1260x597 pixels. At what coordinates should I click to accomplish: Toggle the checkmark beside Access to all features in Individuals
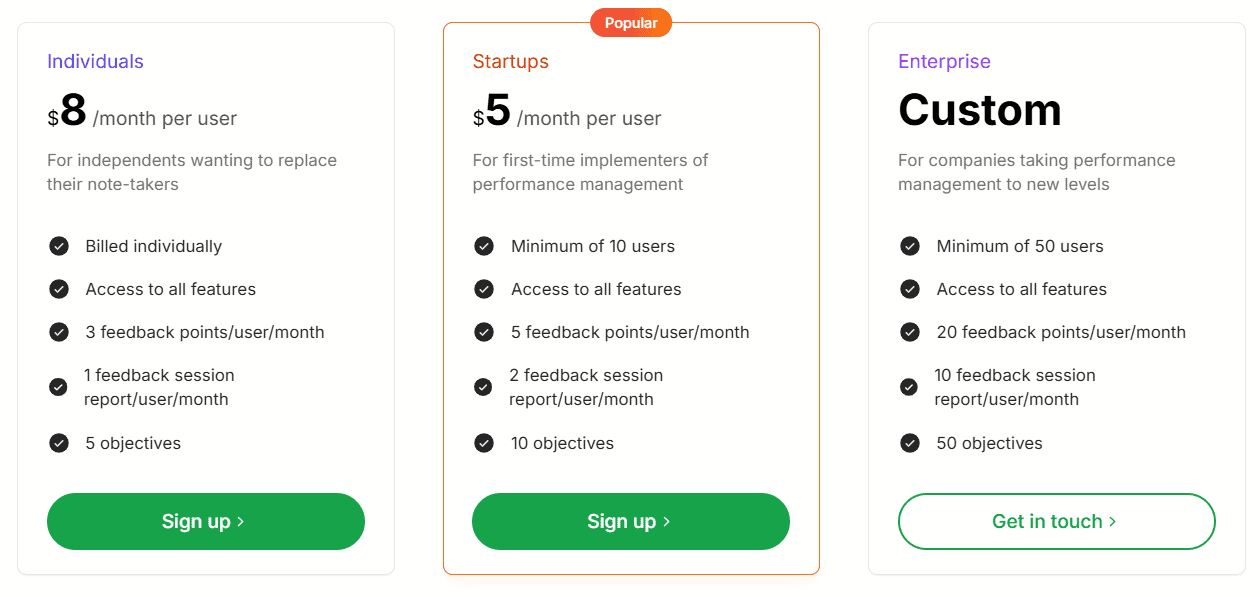point(58,289)
